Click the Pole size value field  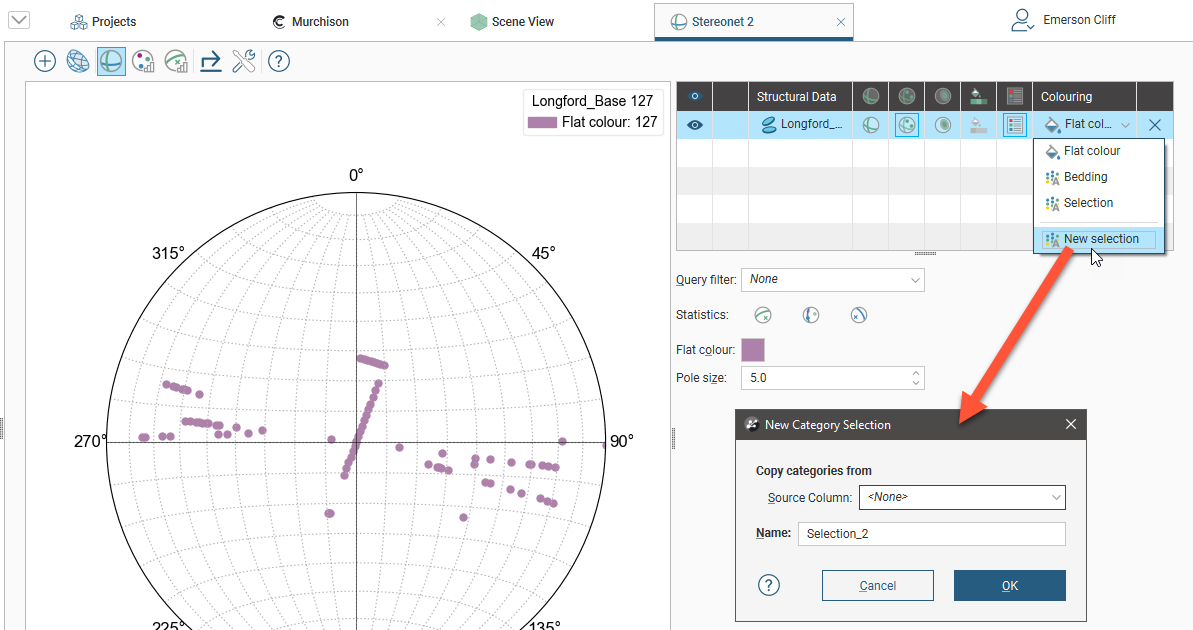825,378
